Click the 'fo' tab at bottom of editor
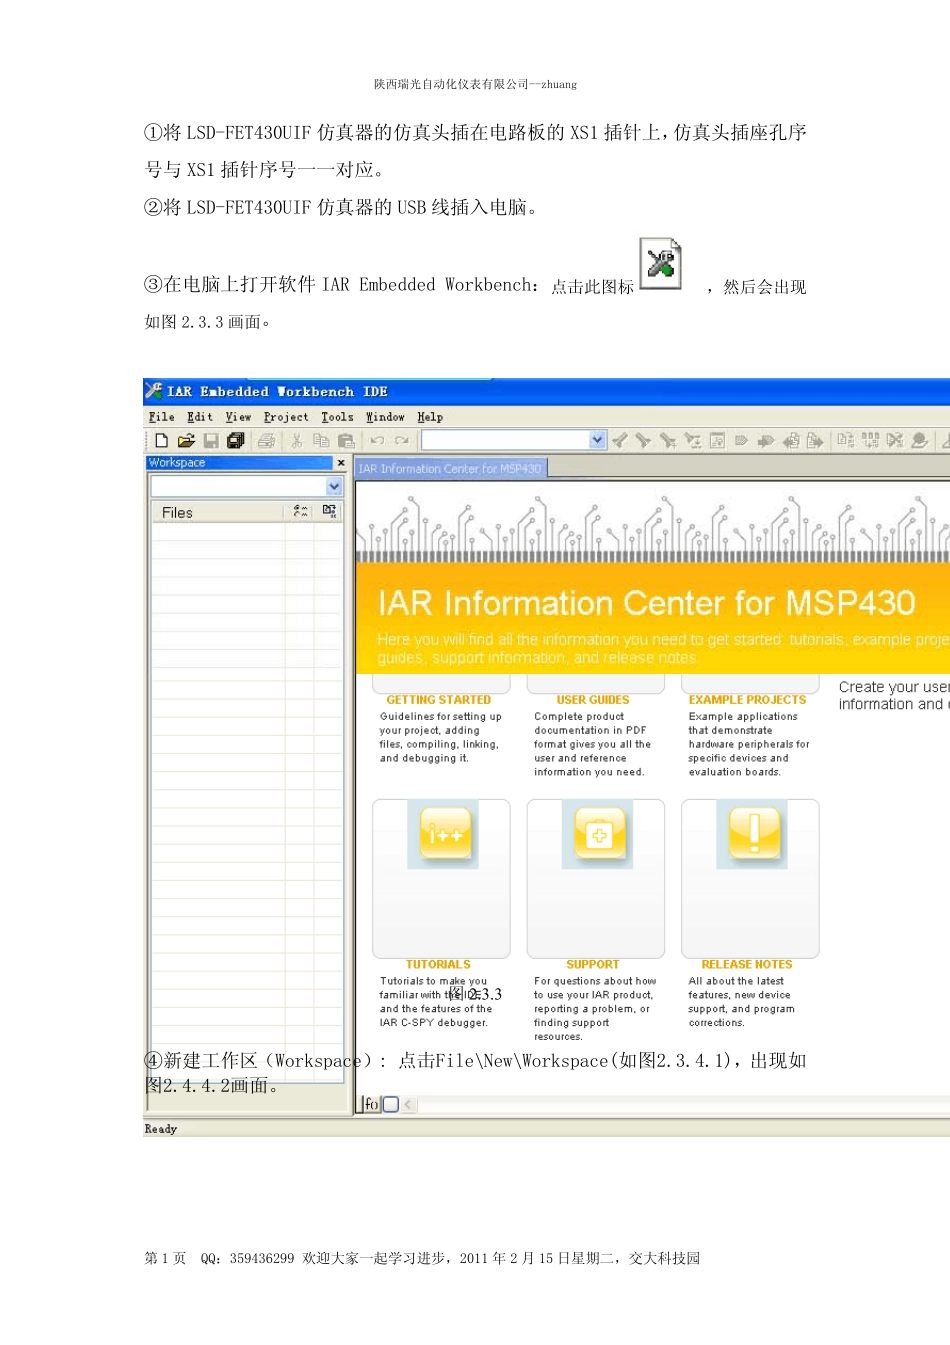950x1345 pixels. point(371,1104)
